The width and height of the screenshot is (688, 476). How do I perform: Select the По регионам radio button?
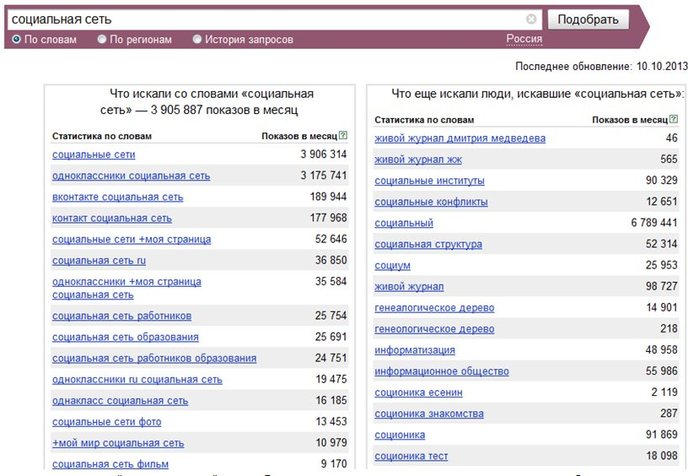[102, 39]
